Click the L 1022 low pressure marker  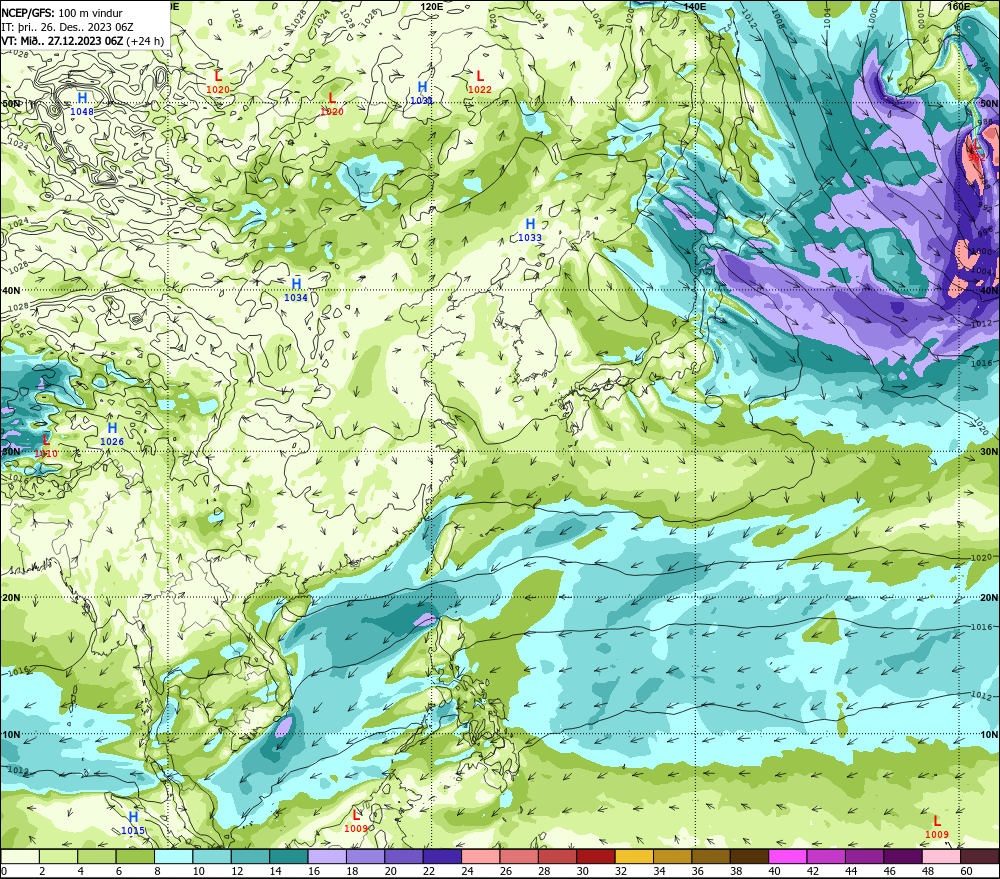click(x=480, y=82)
